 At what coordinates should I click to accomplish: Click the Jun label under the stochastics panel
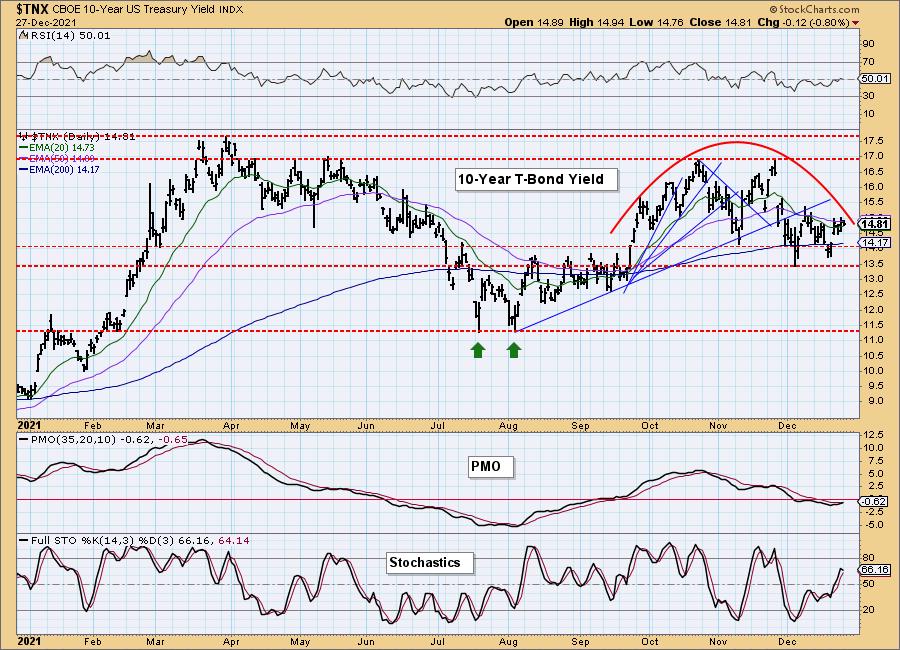[x=366, y=641]
